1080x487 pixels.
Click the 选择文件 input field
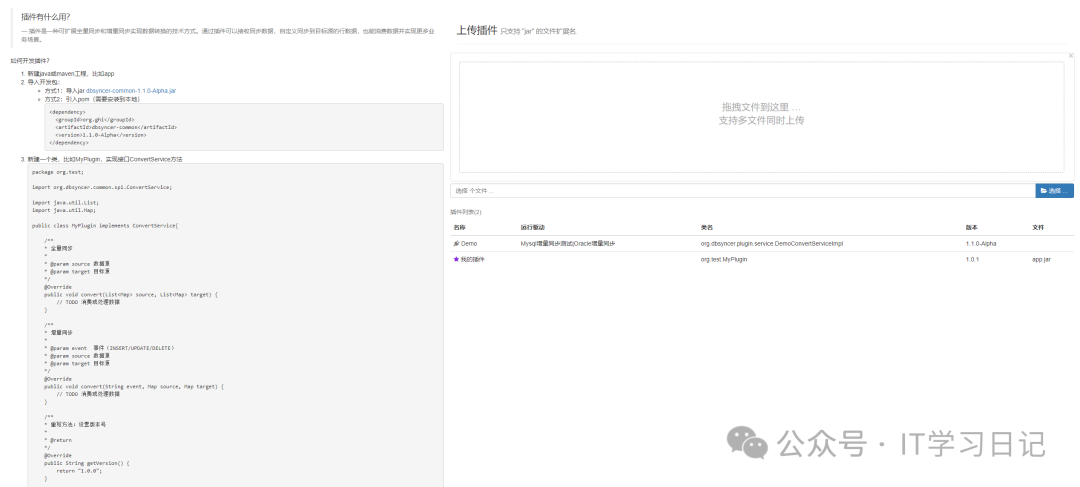pos(742,190)
